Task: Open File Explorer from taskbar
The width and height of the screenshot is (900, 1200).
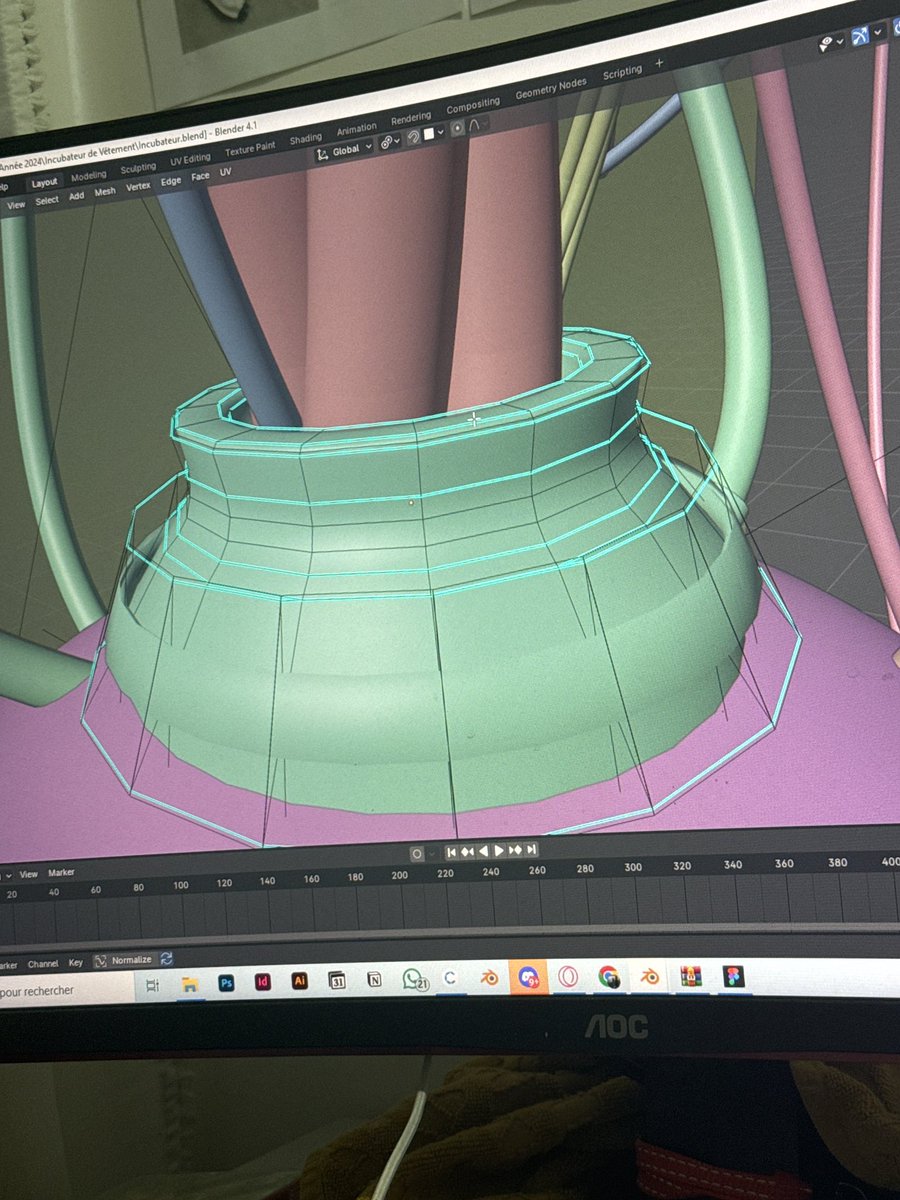Action: tap(189, 984)
